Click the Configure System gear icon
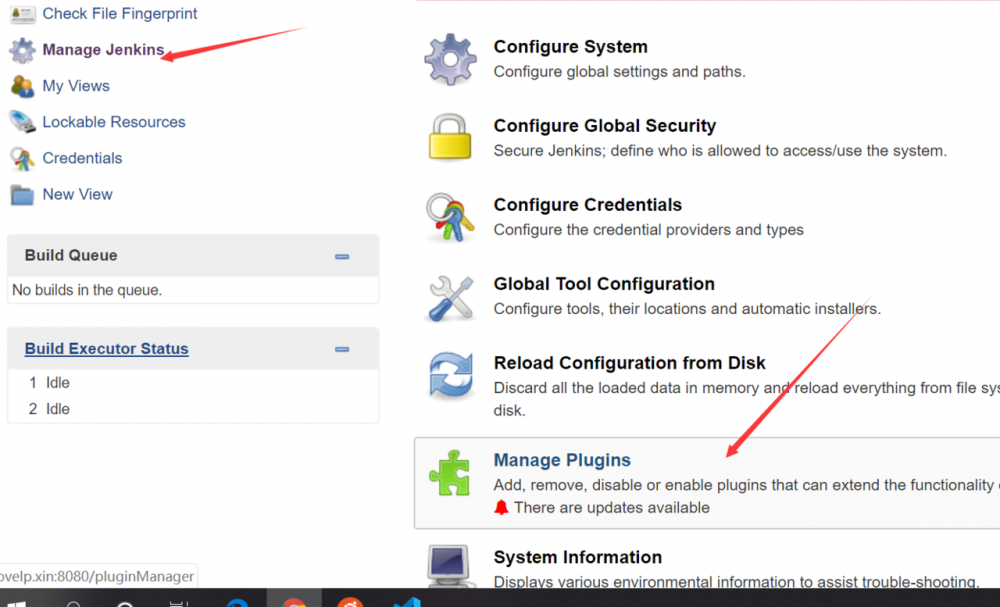Image resolution: width=1000 pixels, height=607 pixels. click(450, 59)
